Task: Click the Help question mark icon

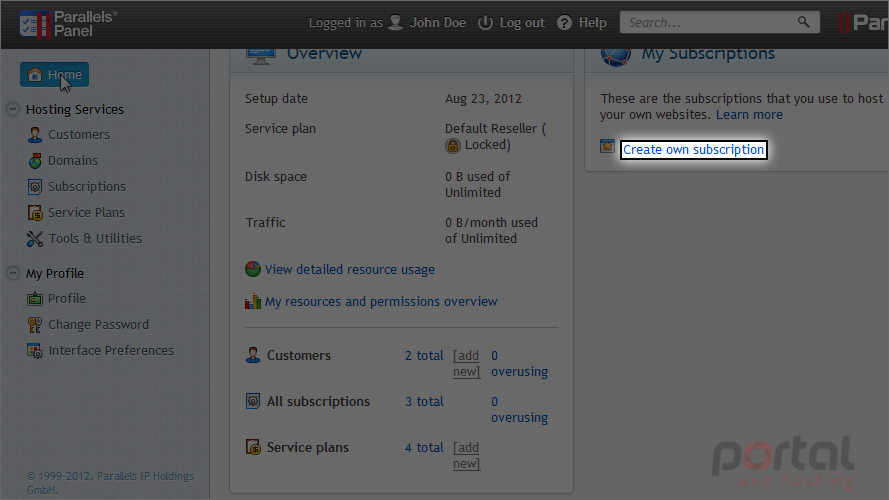Action: coord(564,23)
